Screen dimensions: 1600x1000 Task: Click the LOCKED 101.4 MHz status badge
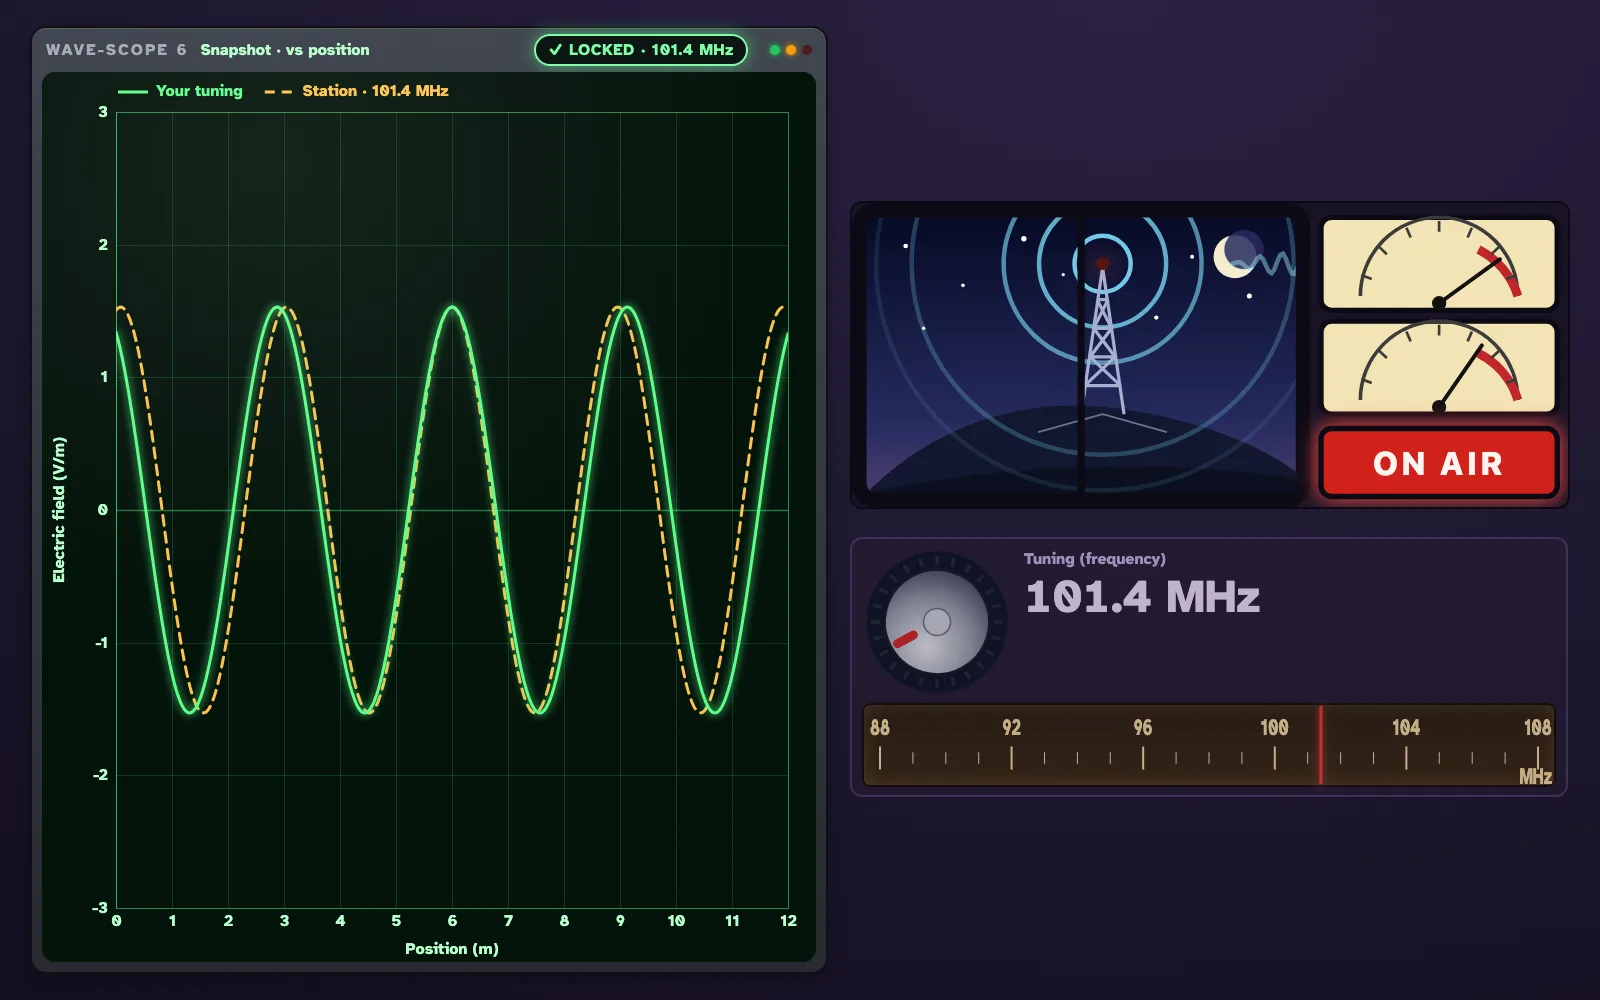click(641, 50)
